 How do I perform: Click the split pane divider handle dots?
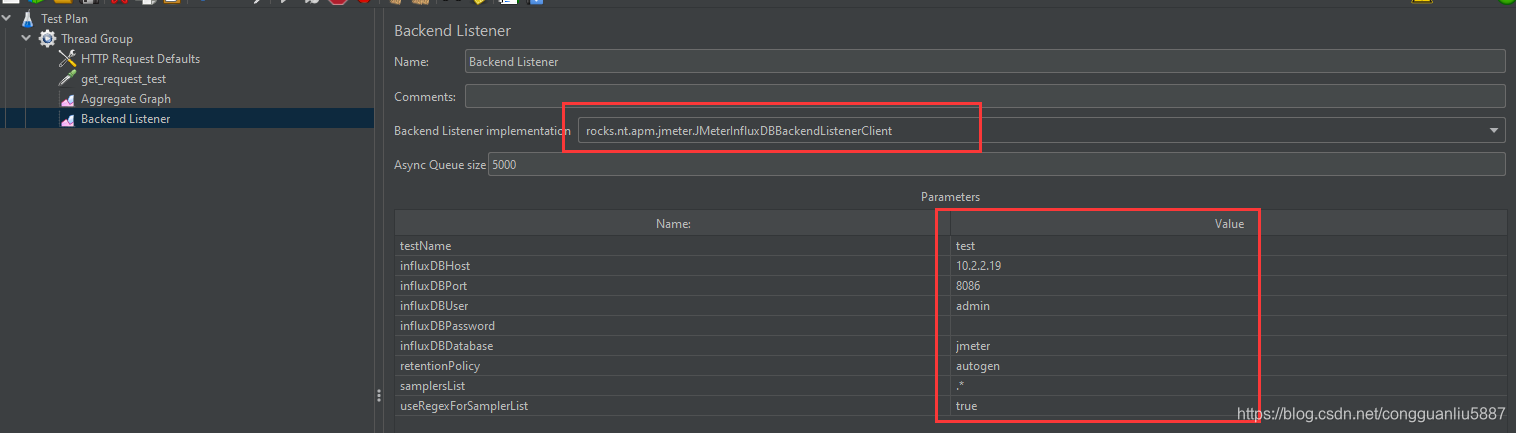[x=378, y=396]
